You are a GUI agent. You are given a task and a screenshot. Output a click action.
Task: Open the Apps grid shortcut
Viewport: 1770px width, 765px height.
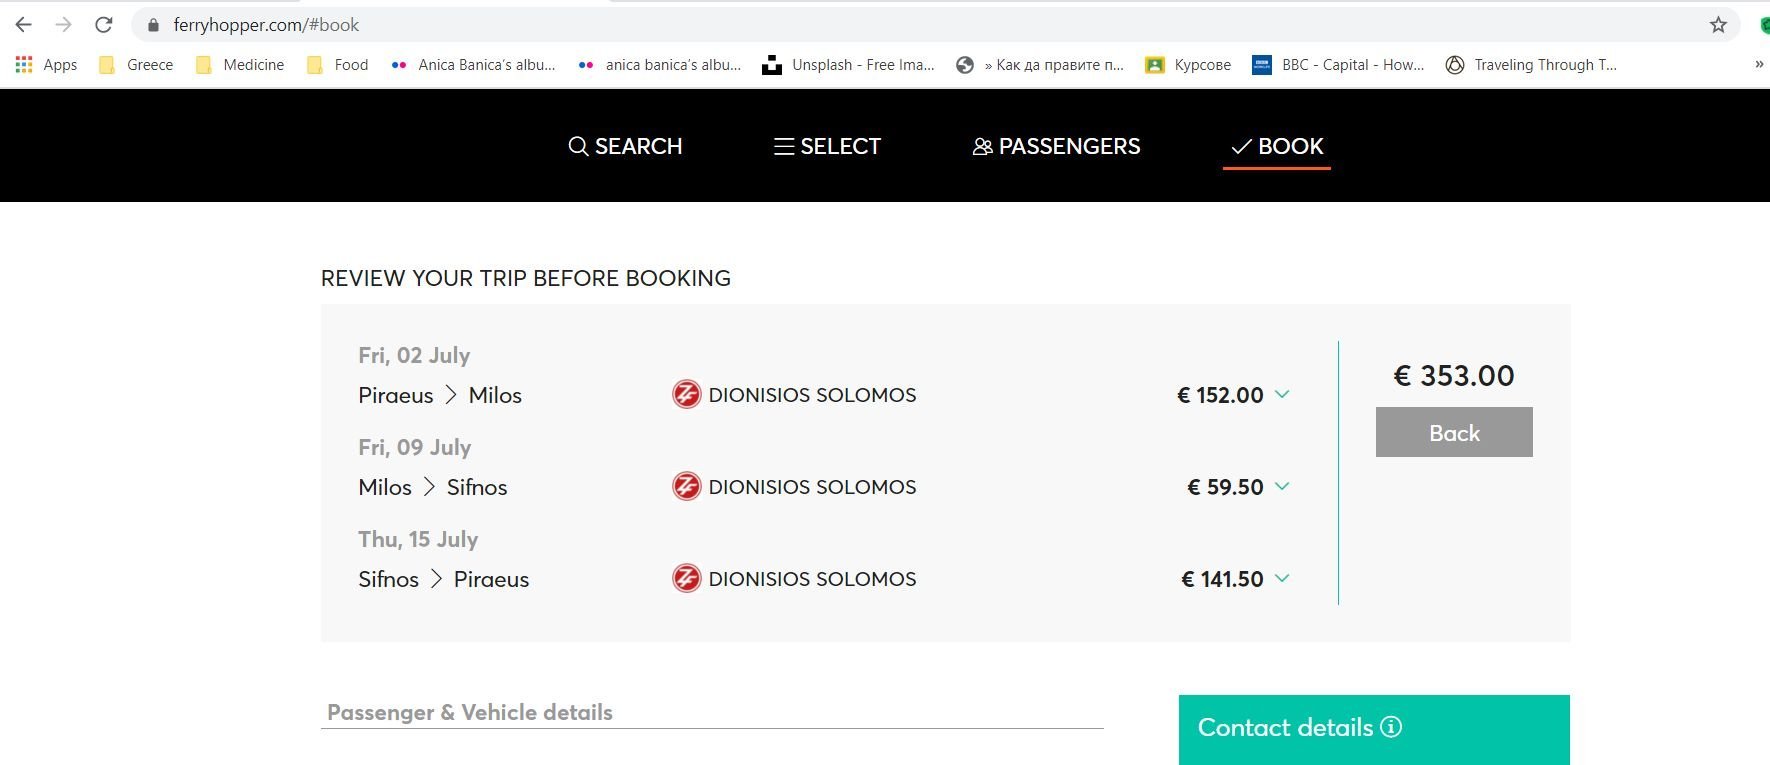click(x=46, y=65)
